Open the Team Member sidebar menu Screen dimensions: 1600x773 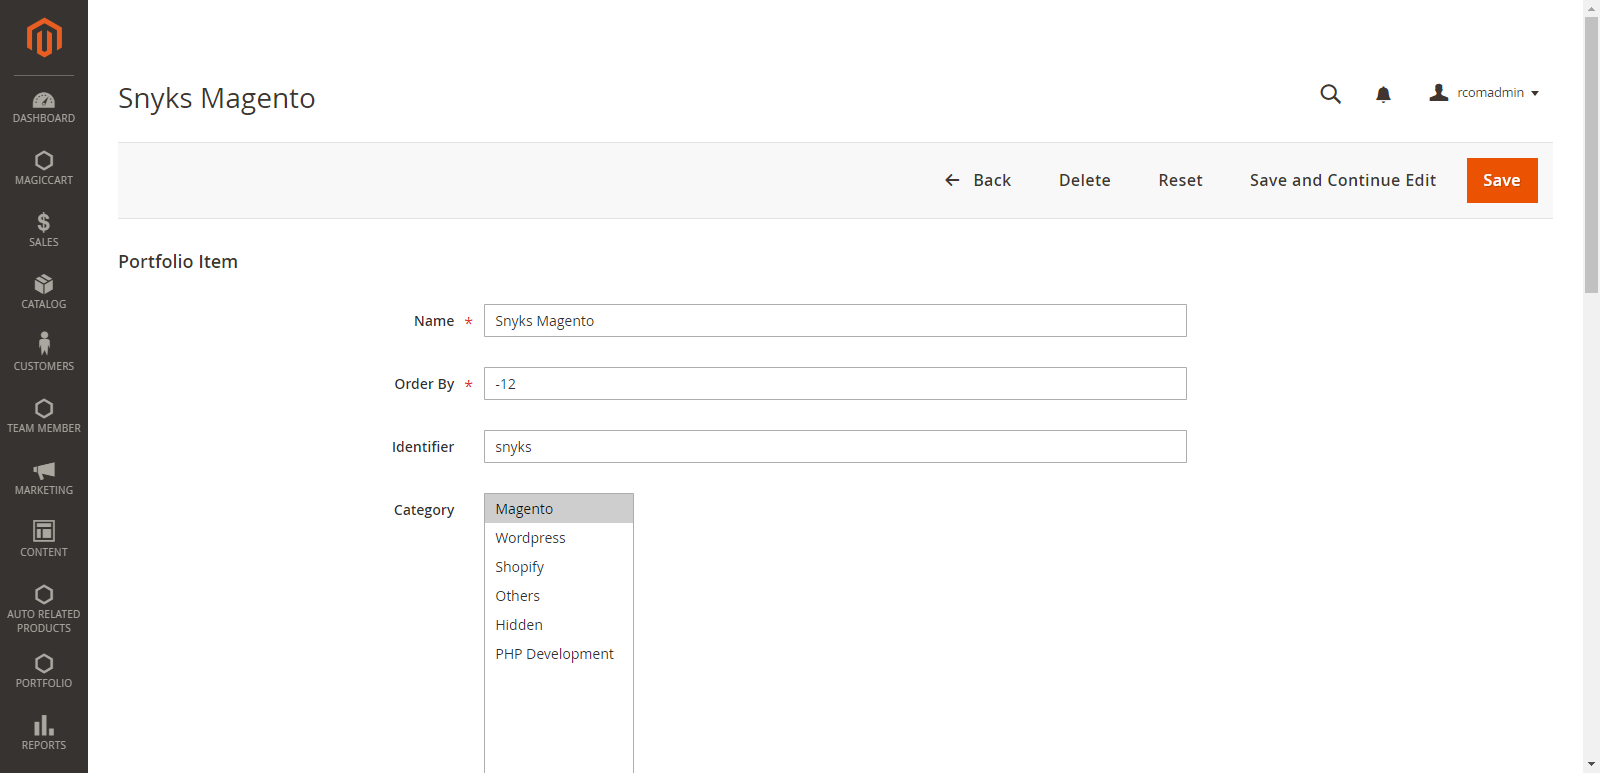pyautogui.click(x=44, y=417)
